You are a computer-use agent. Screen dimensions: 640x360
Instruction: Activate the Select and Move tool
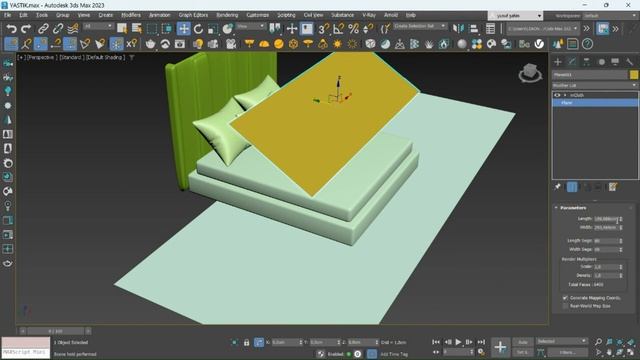[184, 29]
